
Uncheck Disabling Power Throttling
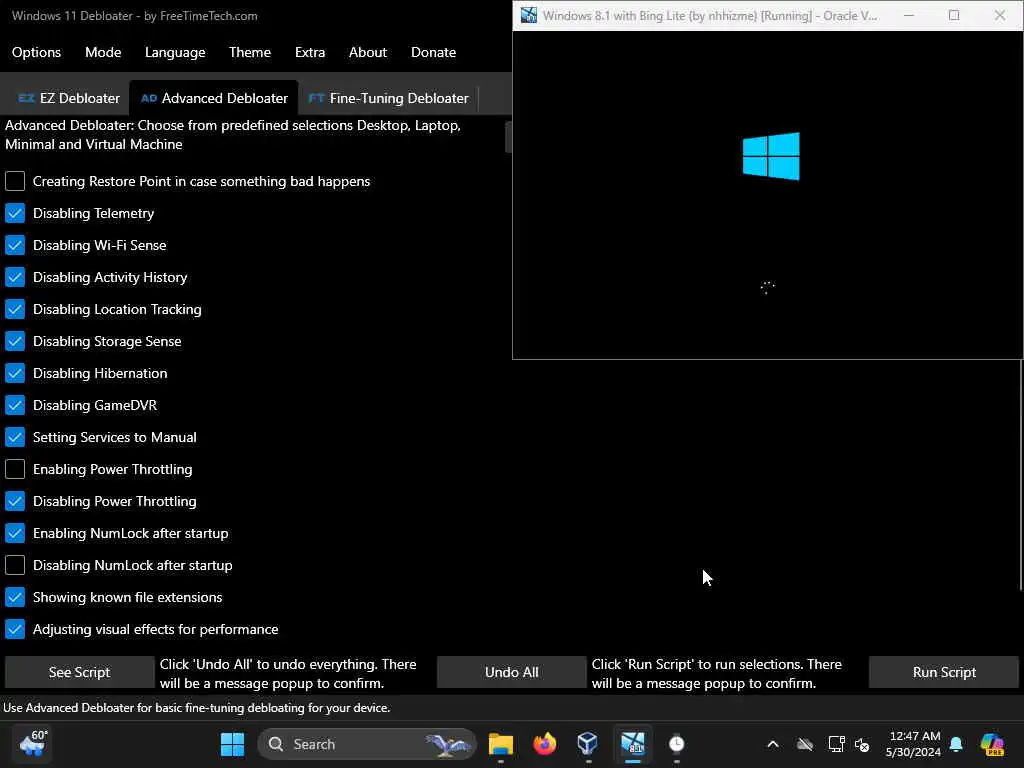coord(15,501)
